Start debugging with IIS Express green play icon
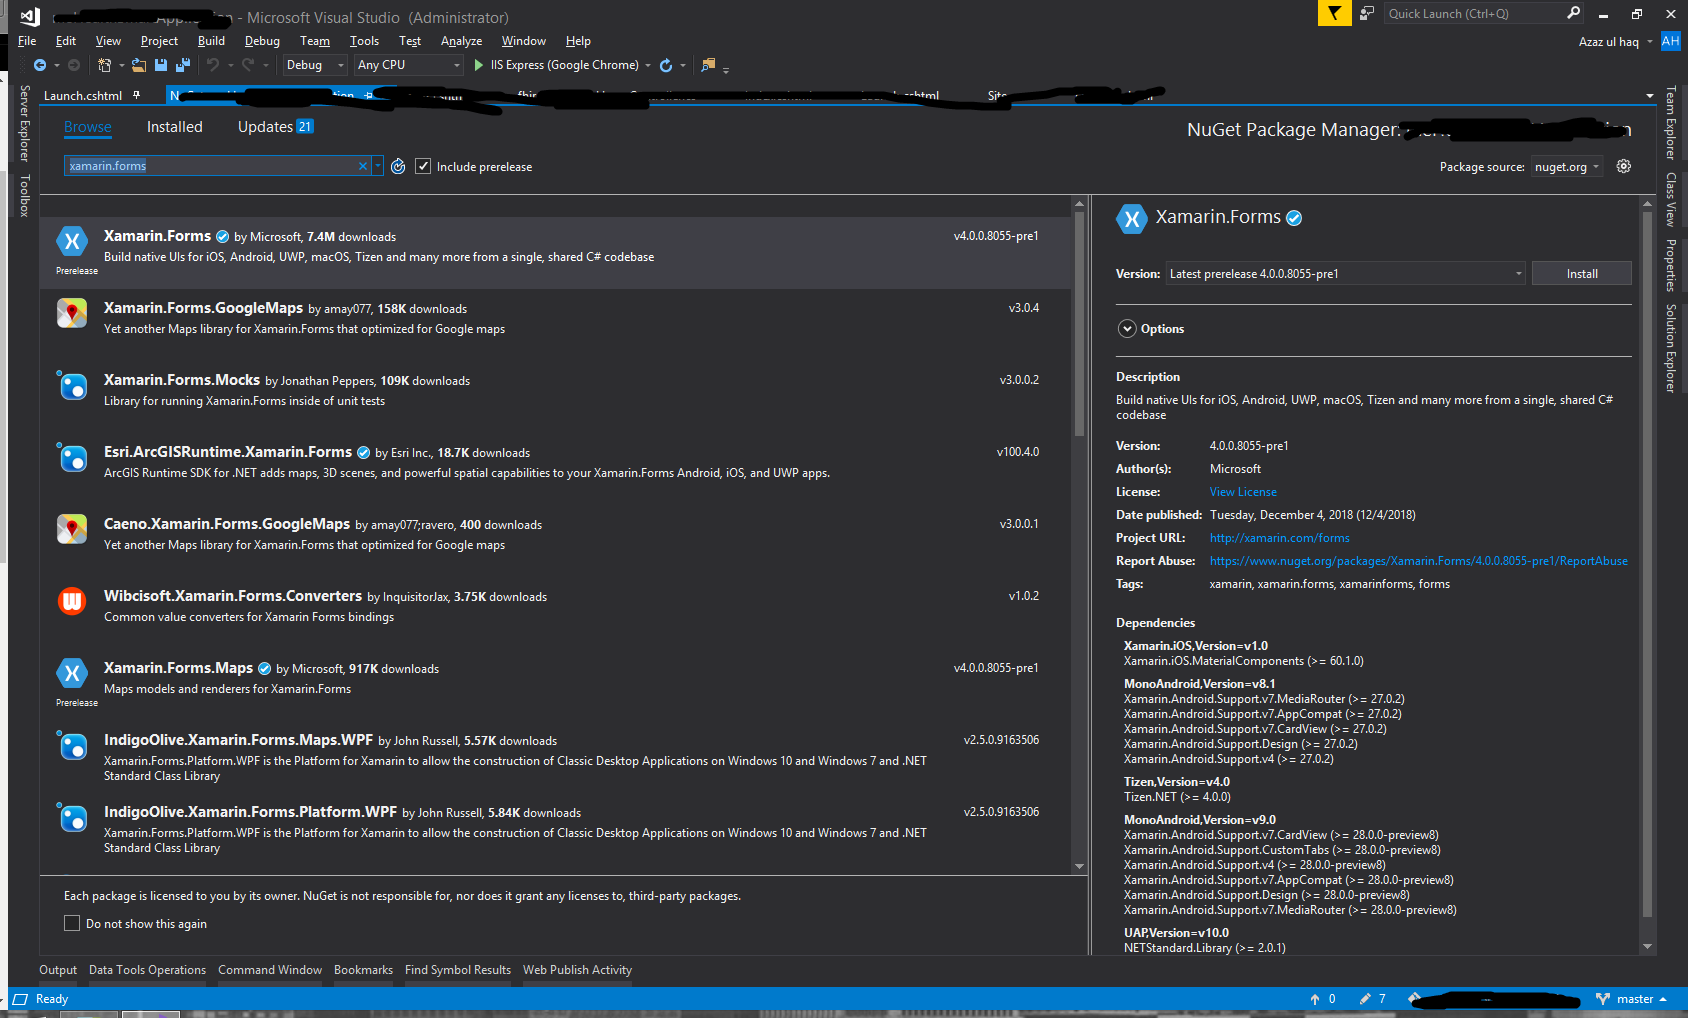Image resolution: width=1688 pixels, height=1018 pixels. click(x=479, y=65)
